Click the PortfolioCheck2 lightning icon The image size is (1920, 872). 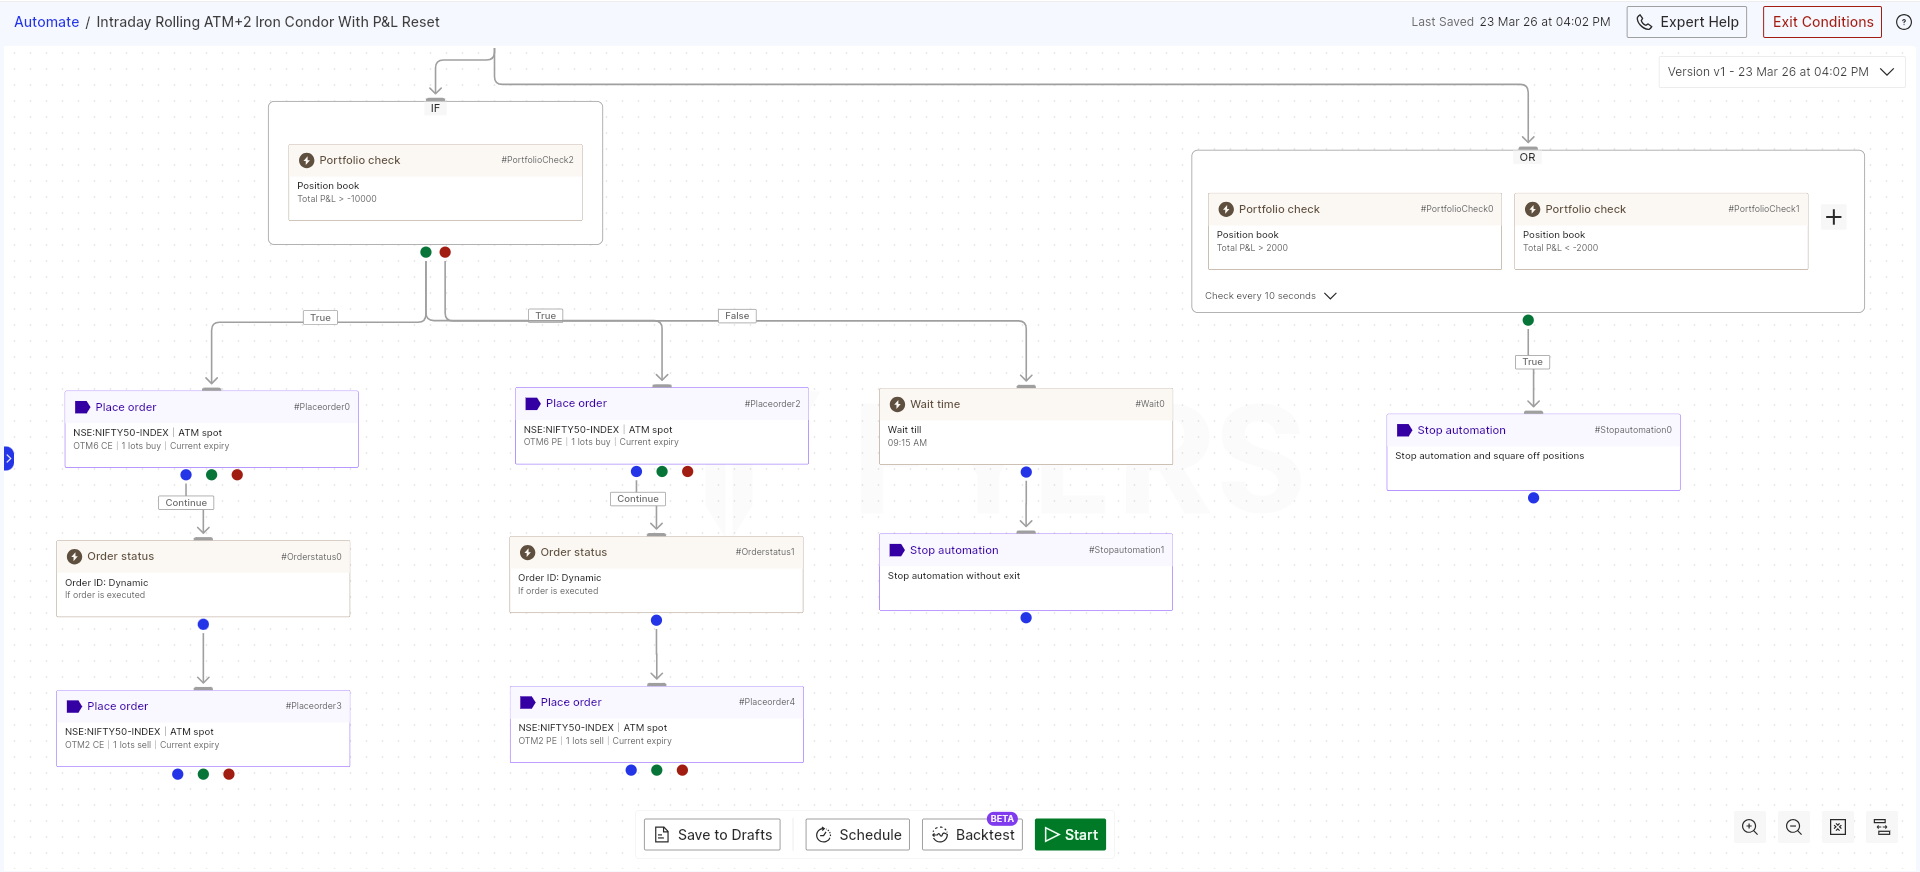[307, 160]
